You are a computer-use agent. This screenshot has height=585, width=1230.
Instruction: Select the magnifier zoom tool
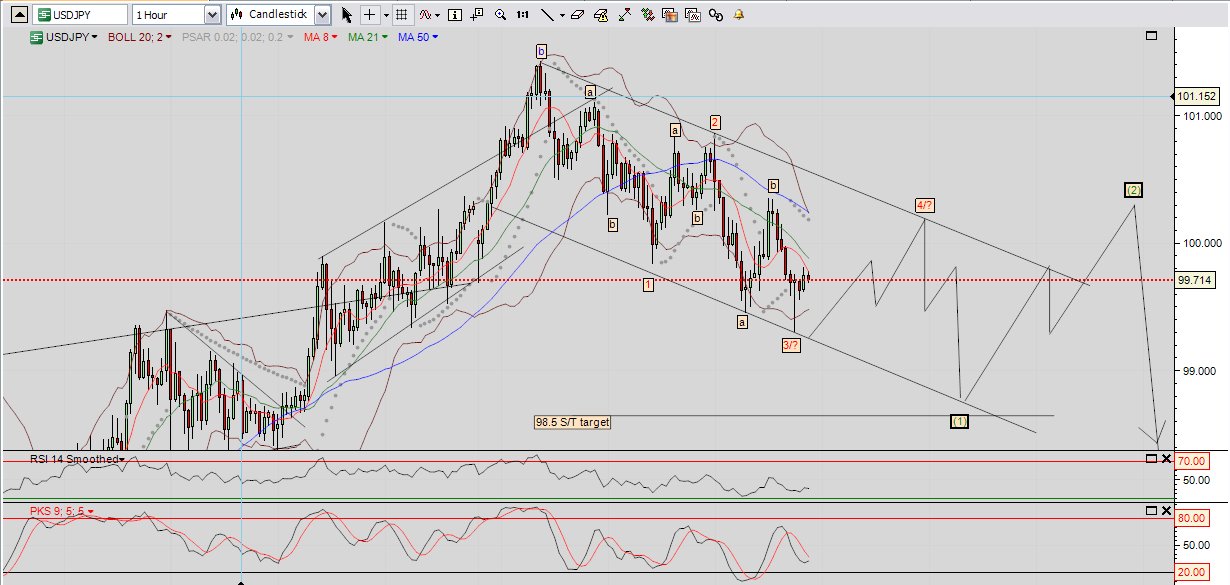[x=500, y=15]
